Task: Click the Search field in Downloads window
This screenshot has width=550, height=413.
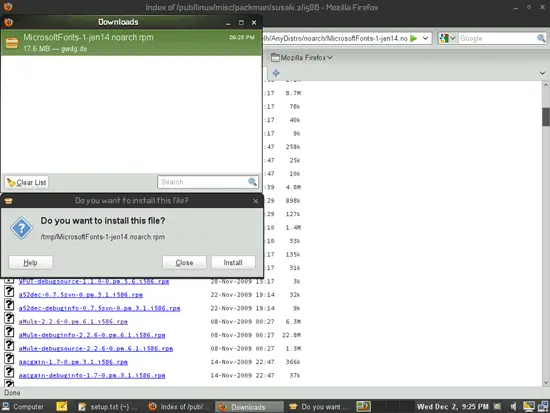Action: pos(203,182)
